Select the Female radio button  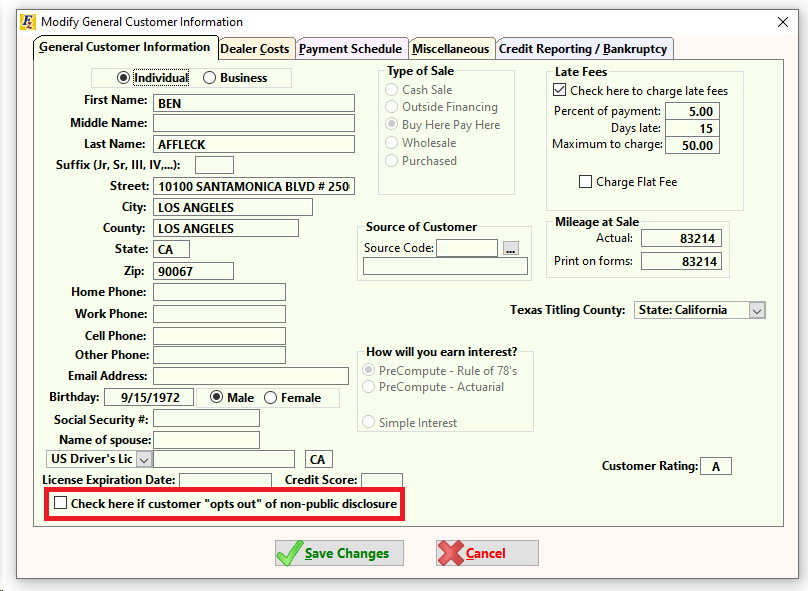[x=271, y=398]
